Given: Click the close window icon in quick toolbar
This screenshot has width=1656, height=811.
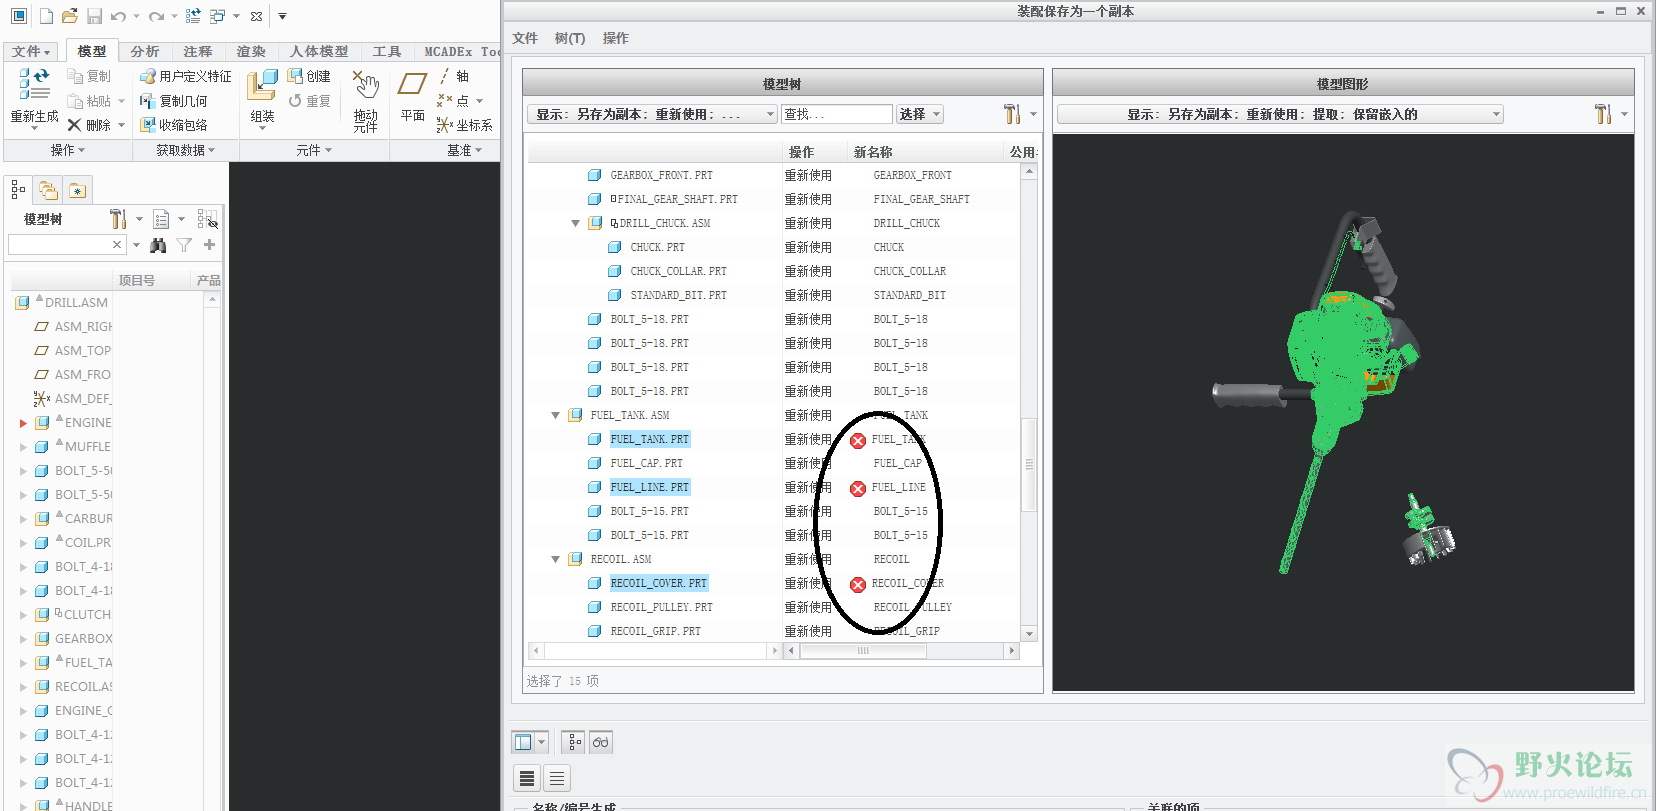Looking at the screenshot, I should coord(257,16).
